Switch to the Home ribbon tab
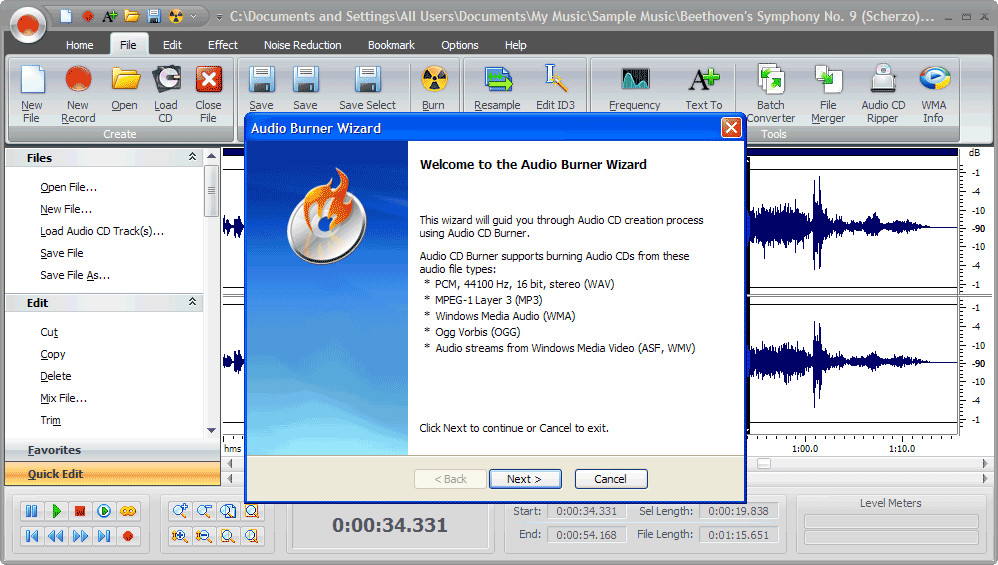This screenshot has height=565, width=998. 80,45
